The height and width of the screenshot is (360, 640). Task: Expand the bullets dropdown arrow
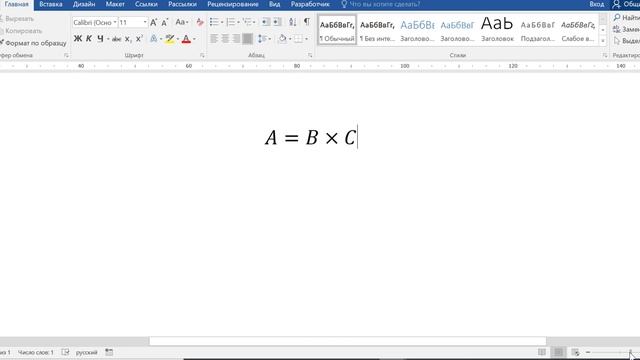click(222, 22)
